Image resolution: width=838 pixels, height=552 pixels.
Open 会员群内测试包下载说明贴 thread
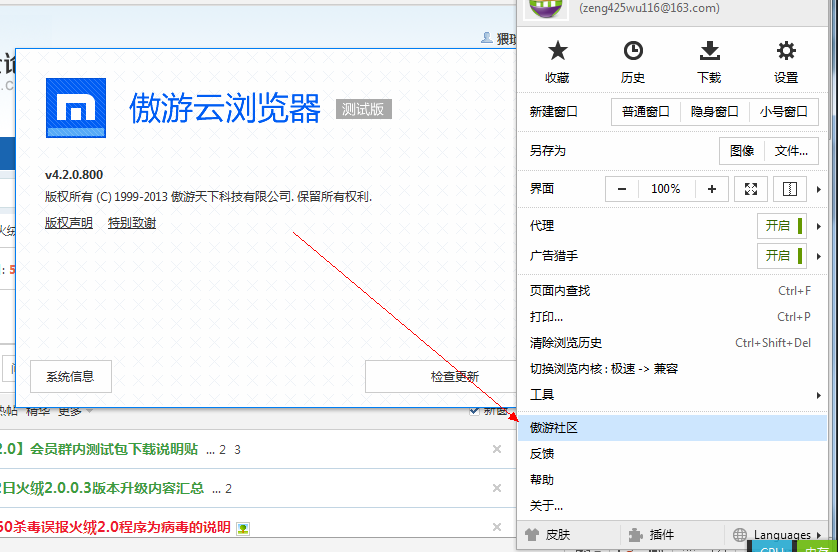114,449
